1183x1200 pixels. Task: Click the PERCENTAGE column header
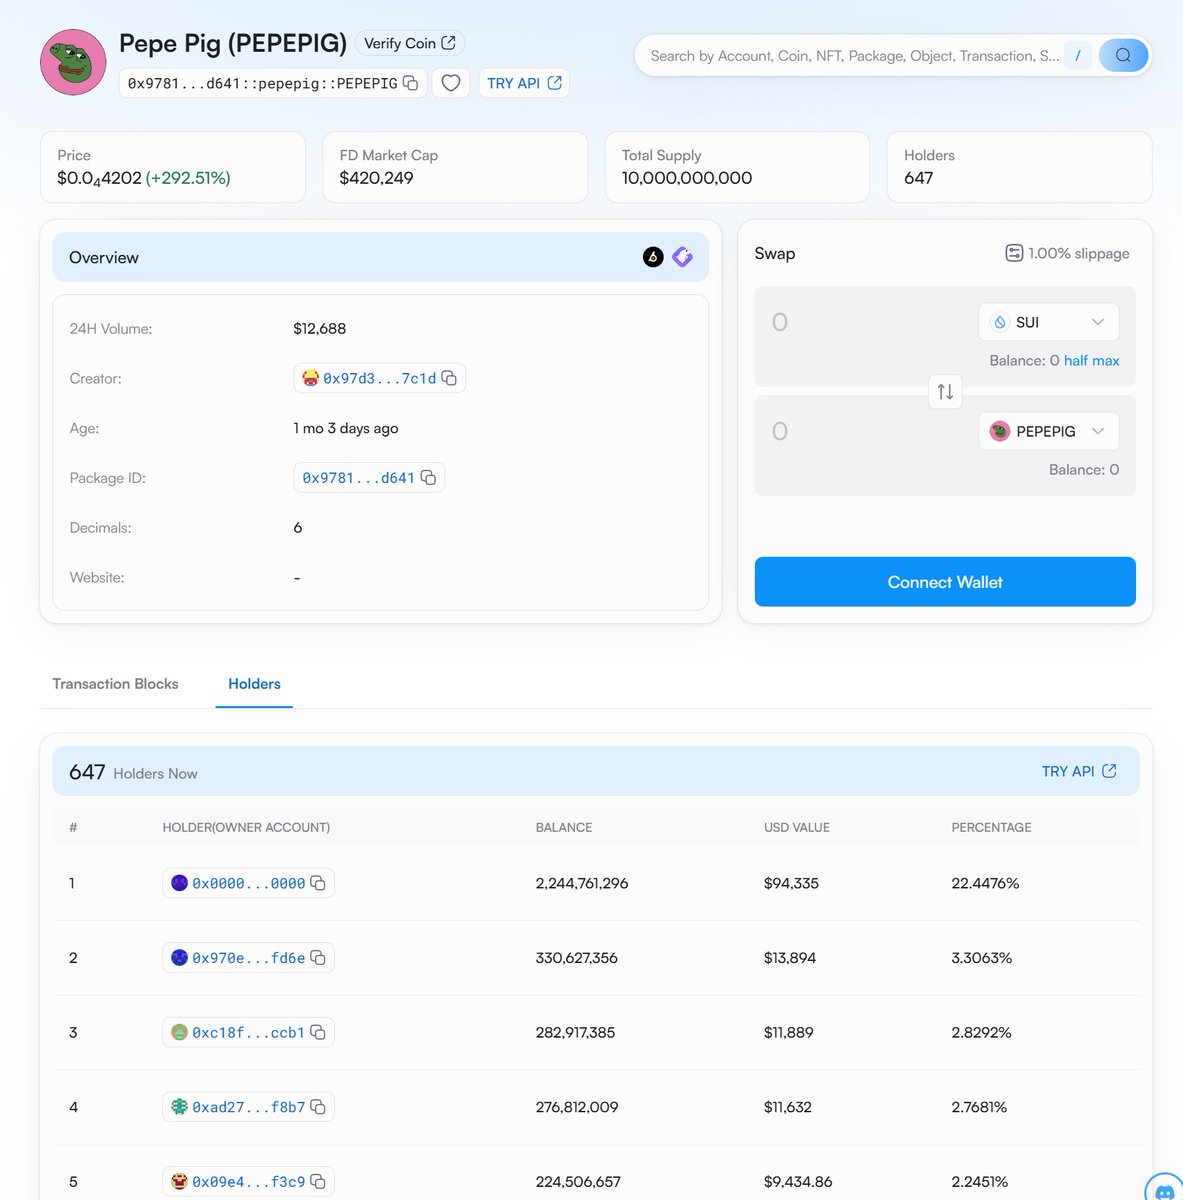tap(991, 827)
